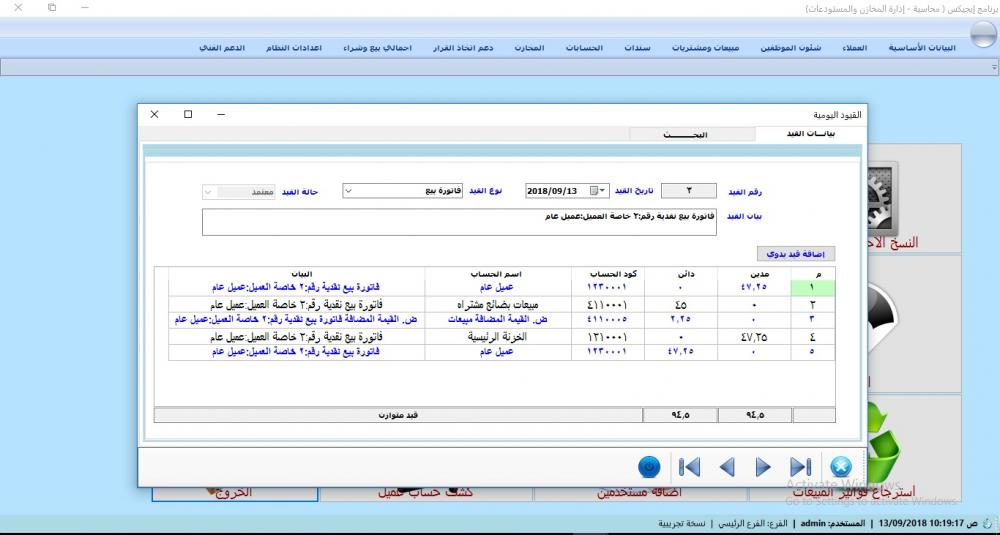The width and height of the screenshot is (1000, 535).
Task: Click the 'الخروج' exit button
Action: (x=235, y=492)
